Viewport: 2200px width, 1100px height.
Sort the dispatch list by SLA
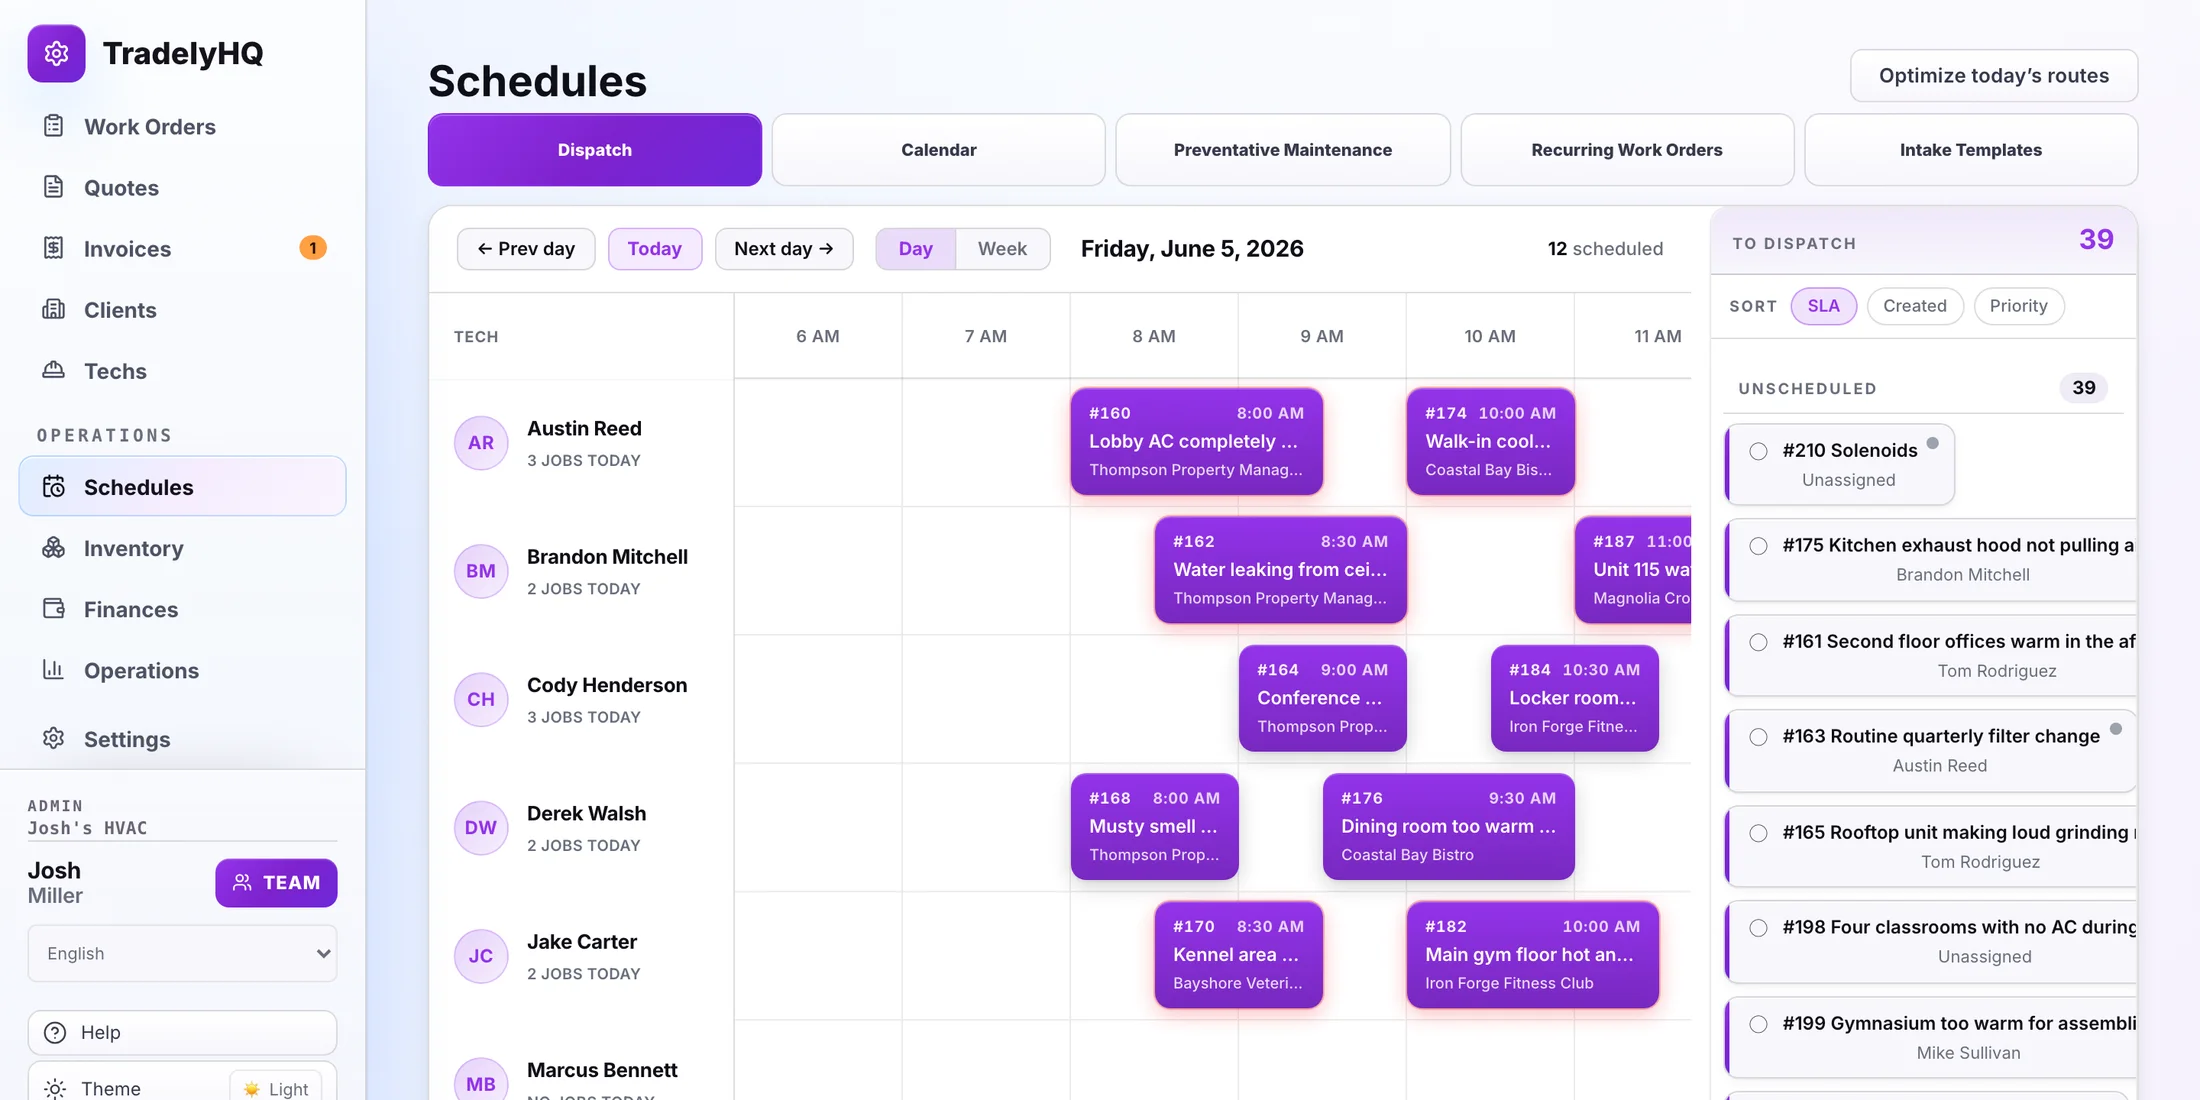[1823, 305]
